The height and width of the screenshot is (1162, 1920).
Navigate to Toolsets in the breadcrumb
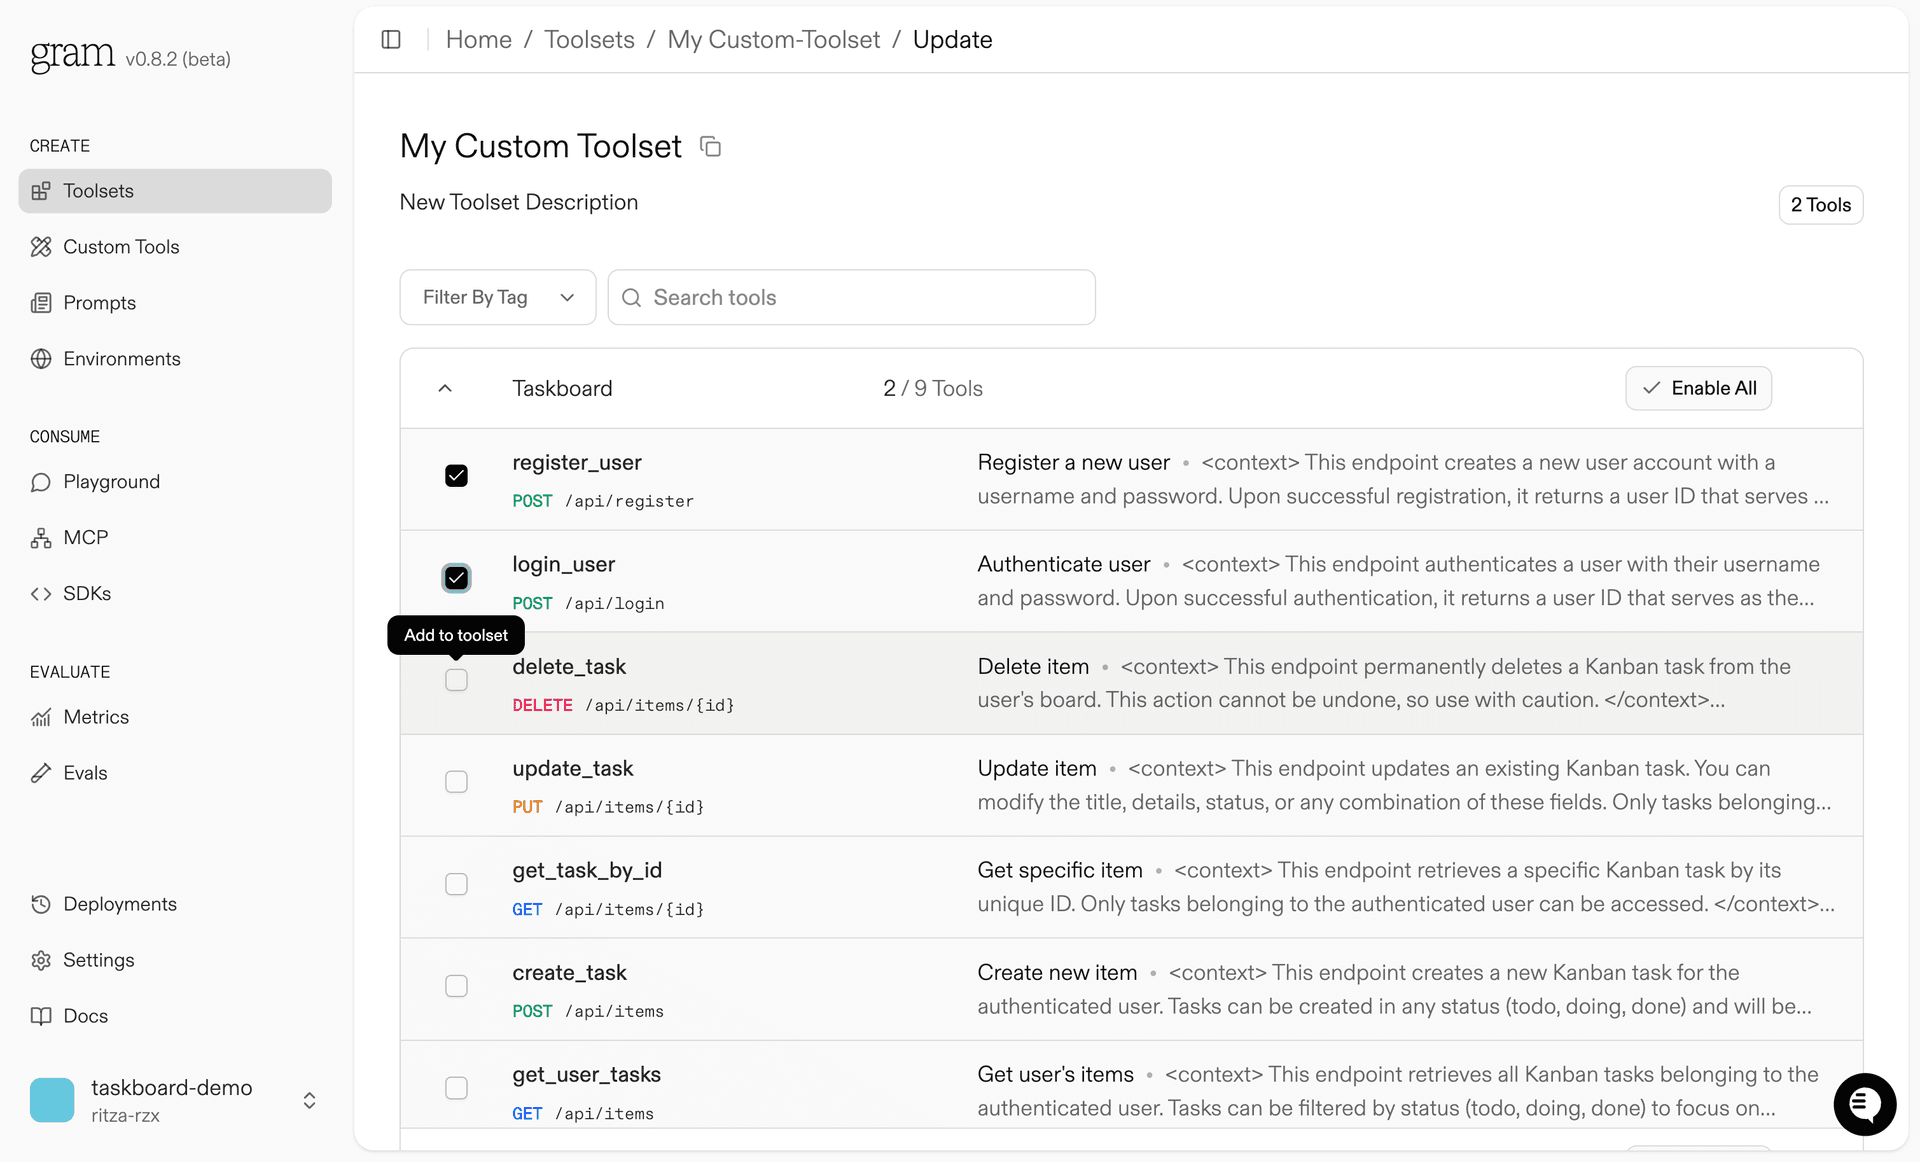[589, 40]
